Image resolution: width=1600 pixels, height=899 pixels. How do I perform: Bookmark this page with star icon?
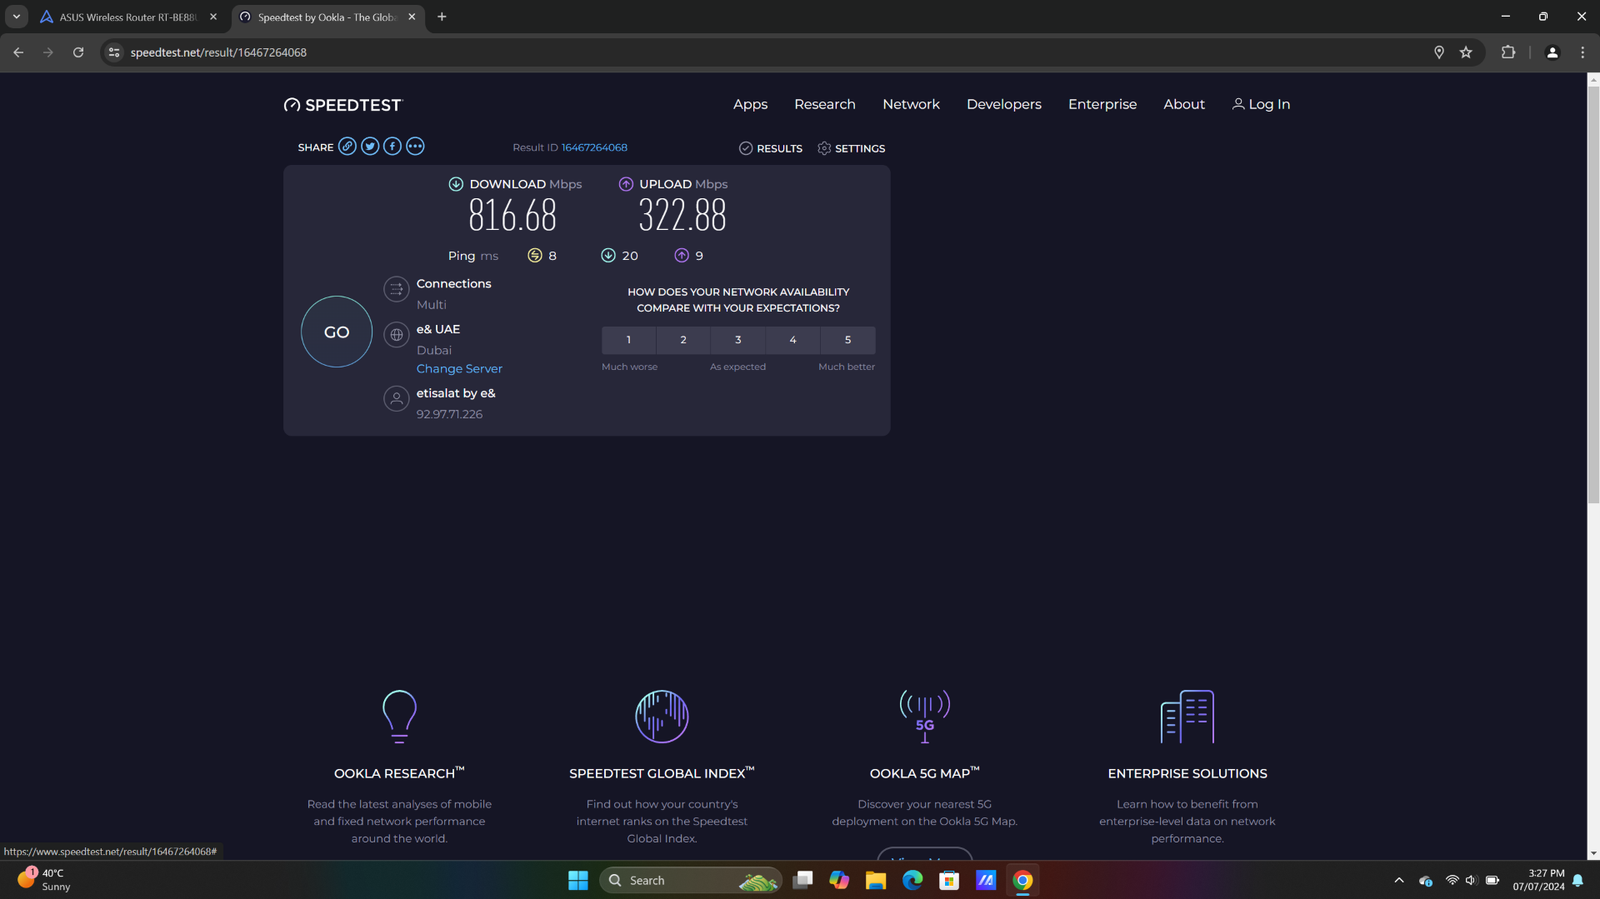tap(1466, 52)
